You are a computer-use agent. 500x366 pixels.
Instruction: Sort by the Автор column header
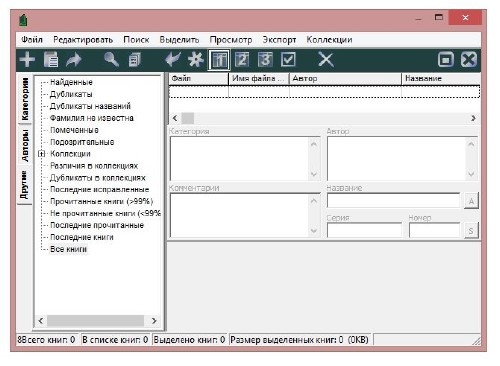click(x=345, y=79)
